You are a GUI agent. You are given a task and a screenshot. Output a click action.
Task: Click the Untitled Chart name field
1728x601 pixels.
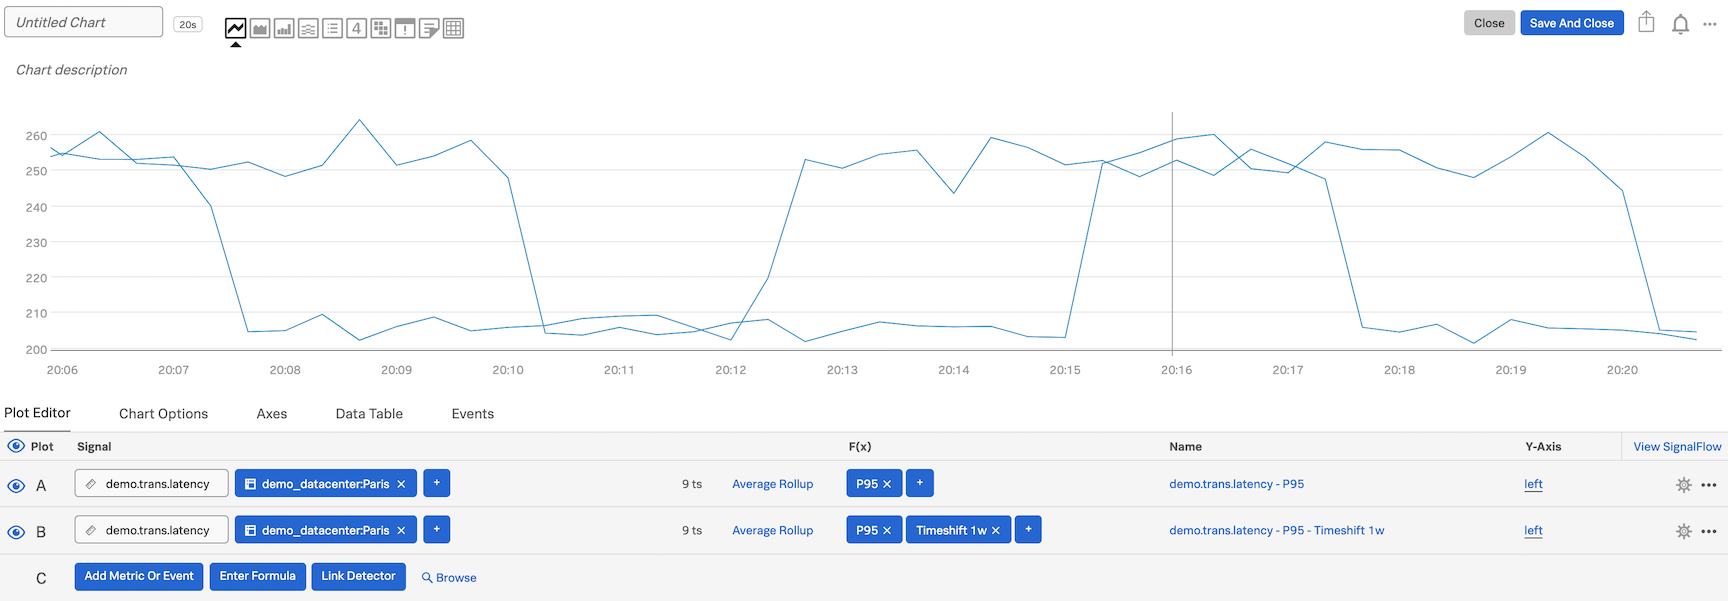[x=83, y=22]
